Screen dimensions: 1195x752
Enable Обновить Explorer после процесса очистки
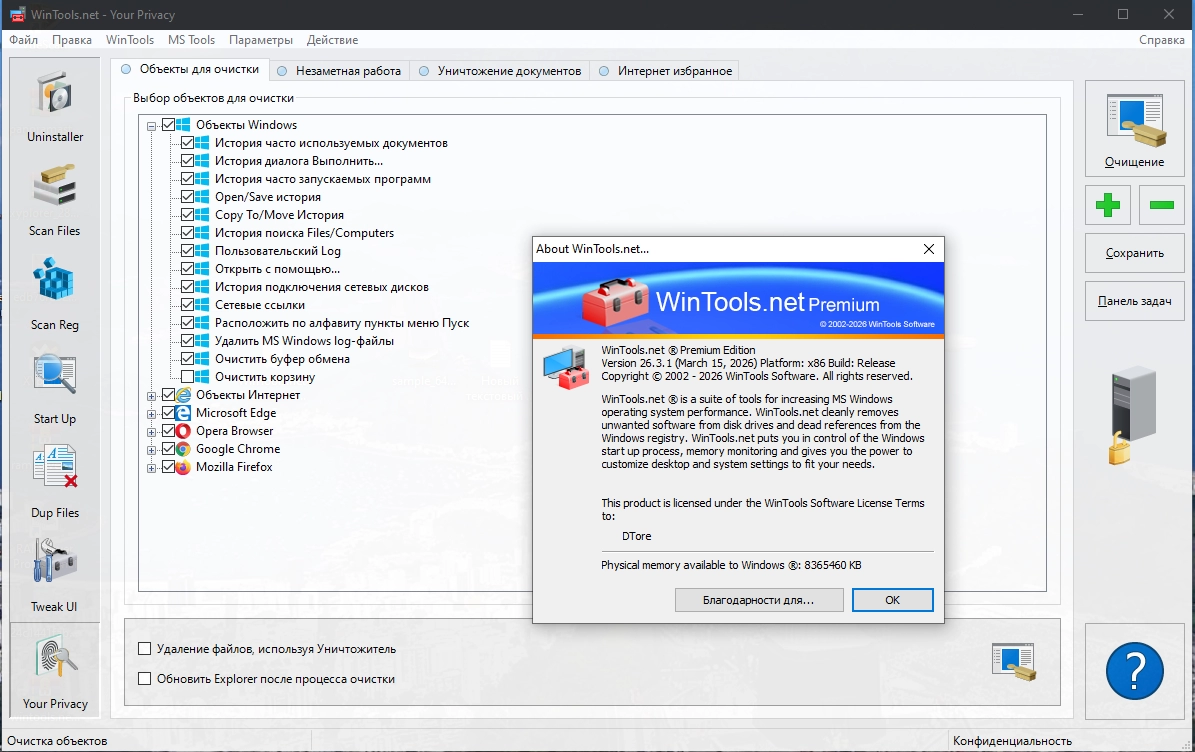click(x=144, y=679)
